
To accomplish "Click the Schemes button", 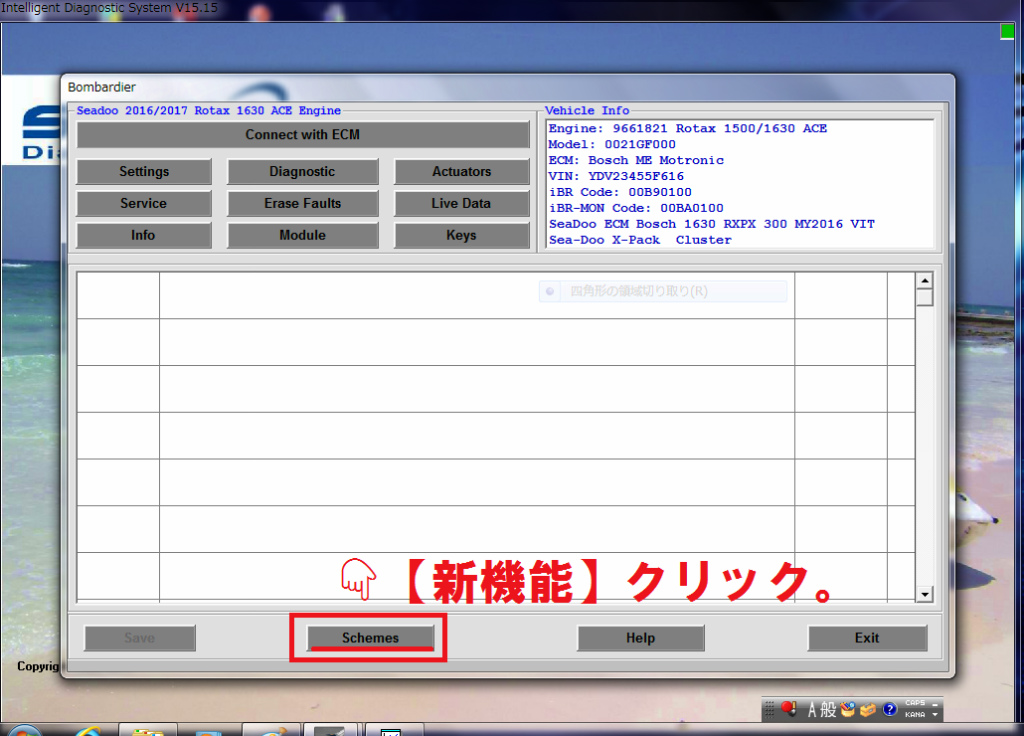I will (x=370, y=638).
